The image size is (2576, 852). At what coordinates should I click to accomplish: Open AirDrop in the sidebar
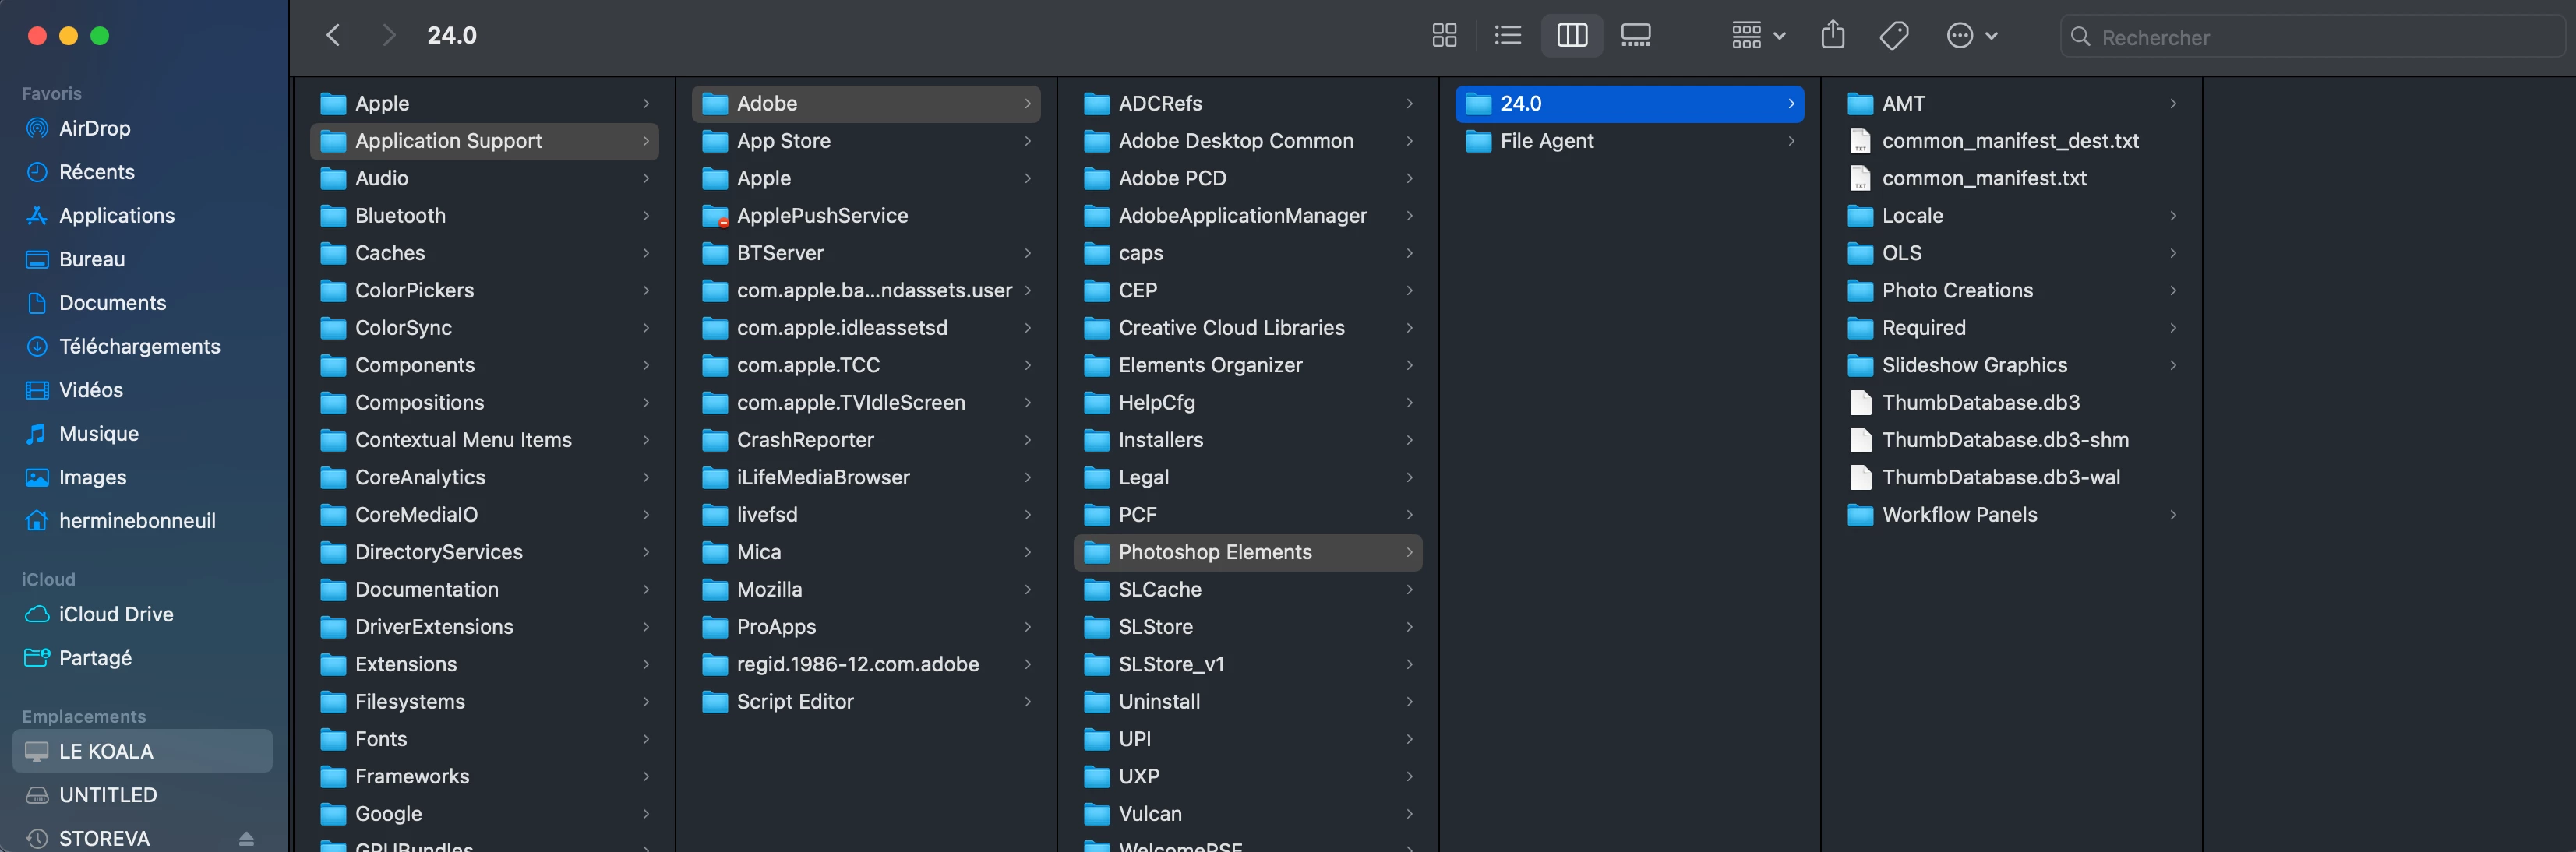point(94,128)
